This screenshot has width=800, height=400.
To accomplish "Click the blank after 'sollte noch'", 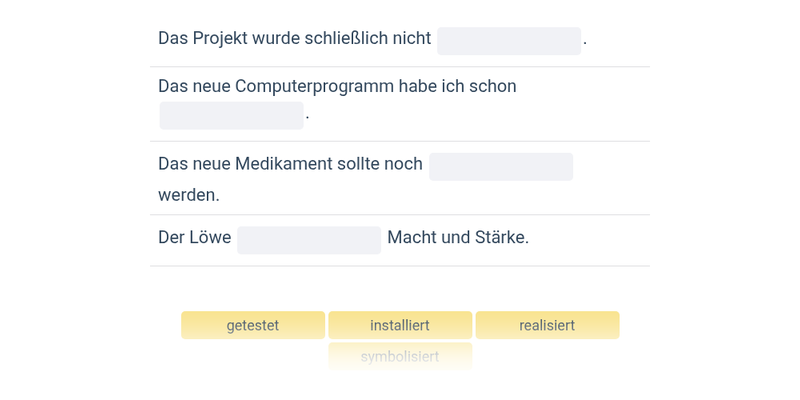I will [501, 167].
